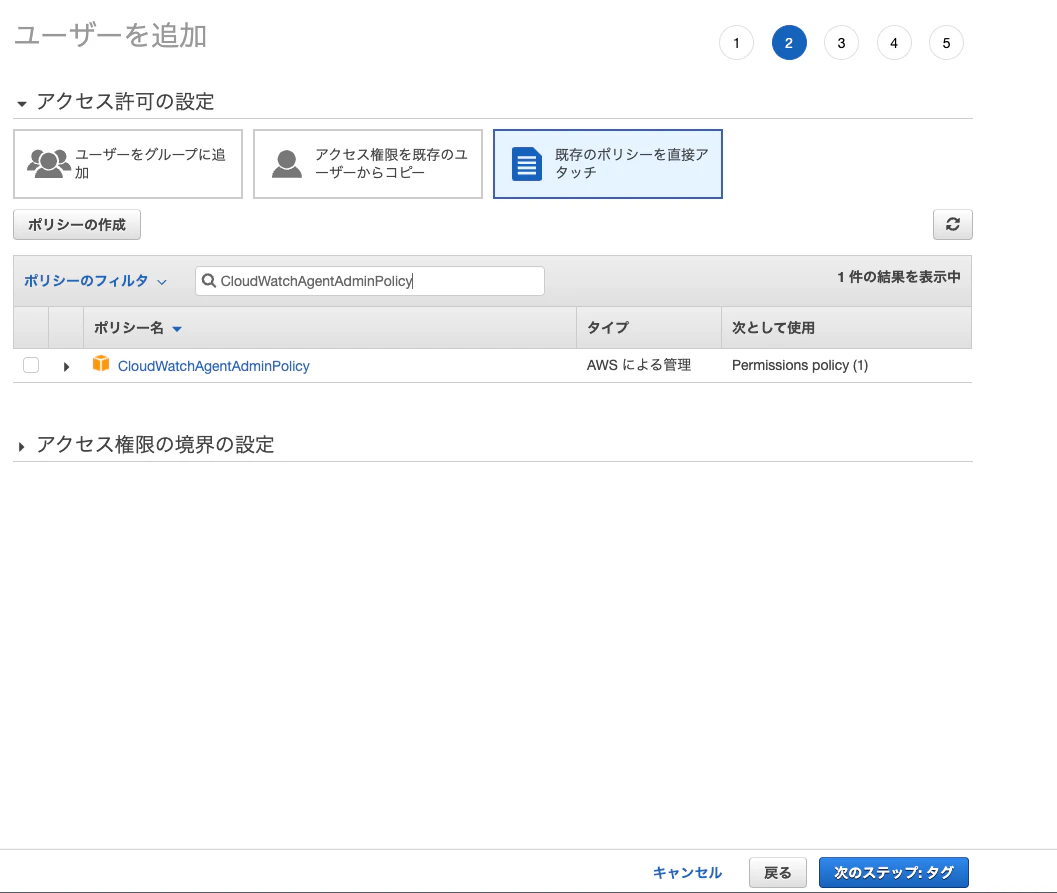
Task: Expand the アクセス権限の境界の設定 section
Action: click(x=22, y=447)
